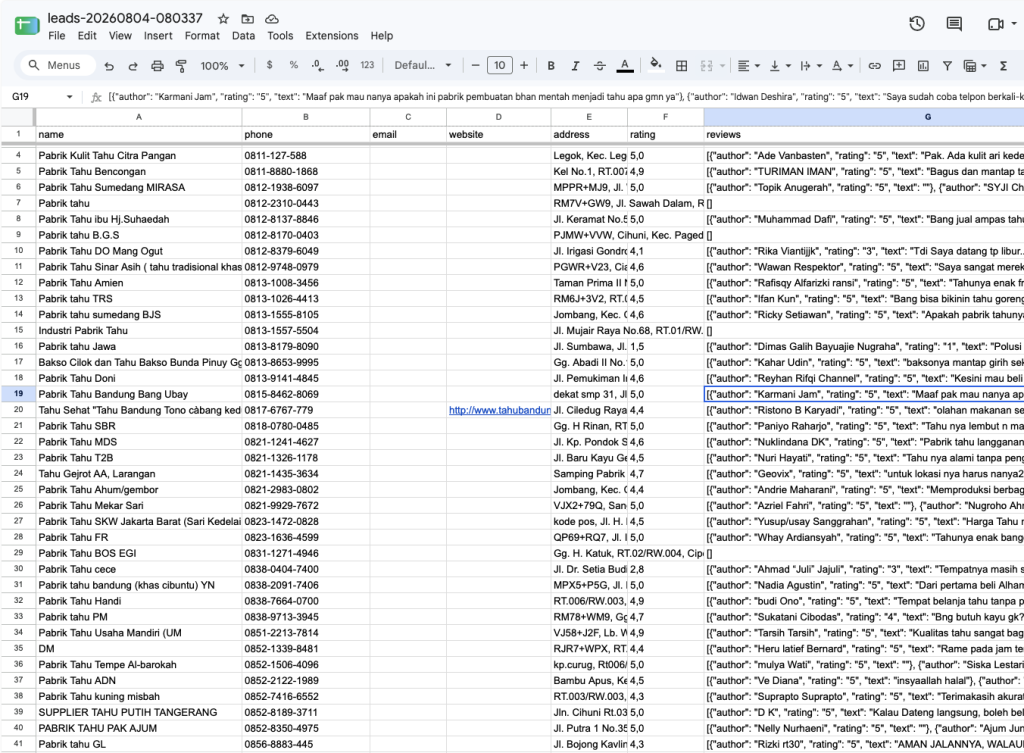Toggle italic formatting
The width and height of the screenshot is (1024, 753).
click(575, 65)
